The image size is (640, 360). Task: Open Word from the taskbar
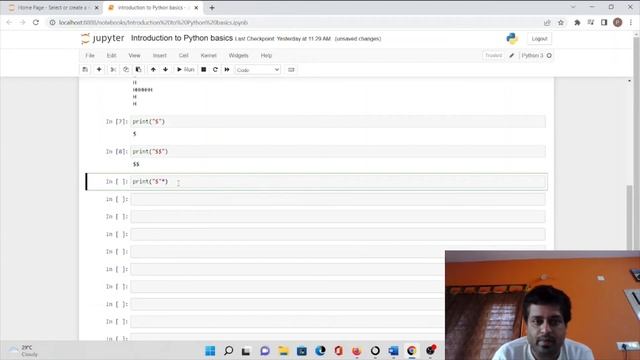(x=393, y=351)
